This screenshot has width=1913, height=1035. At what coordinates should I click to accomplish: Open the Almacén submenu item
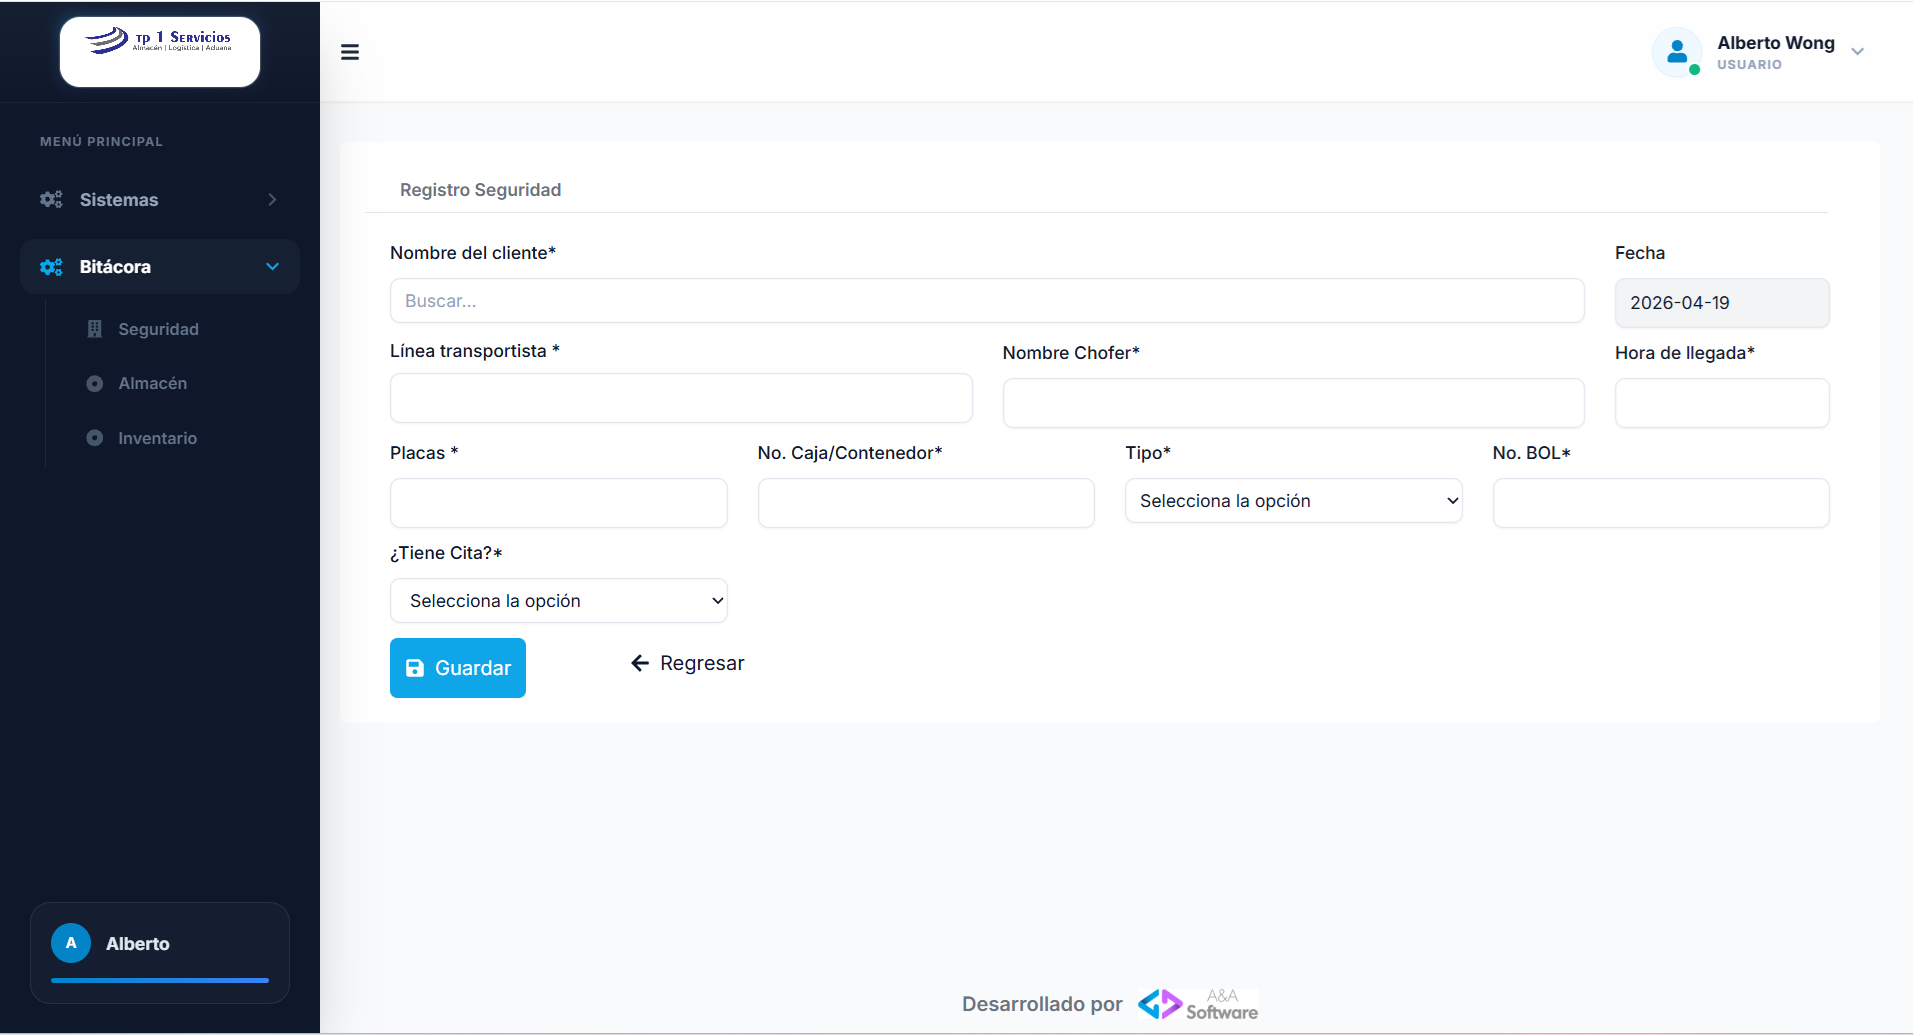[152, 384]
